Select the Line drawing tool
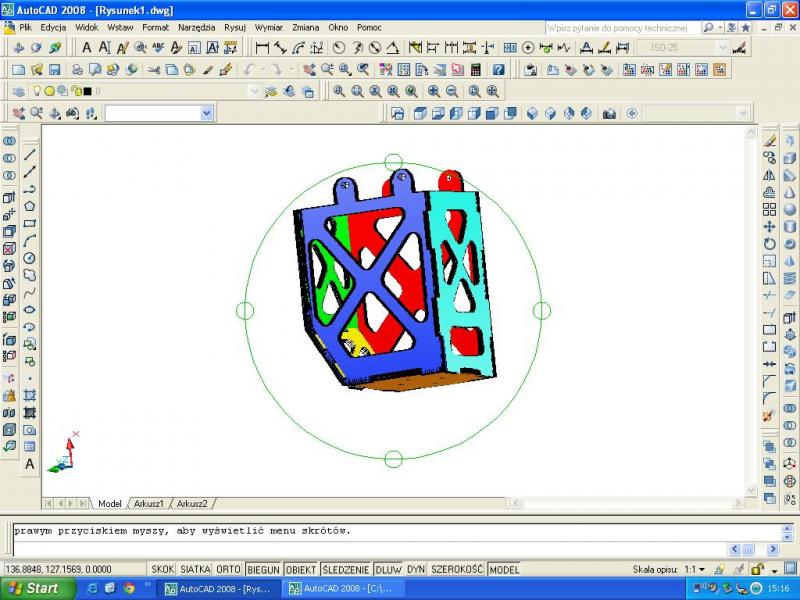Viewport: 800px width, 600px height. (x=30, y=155)
